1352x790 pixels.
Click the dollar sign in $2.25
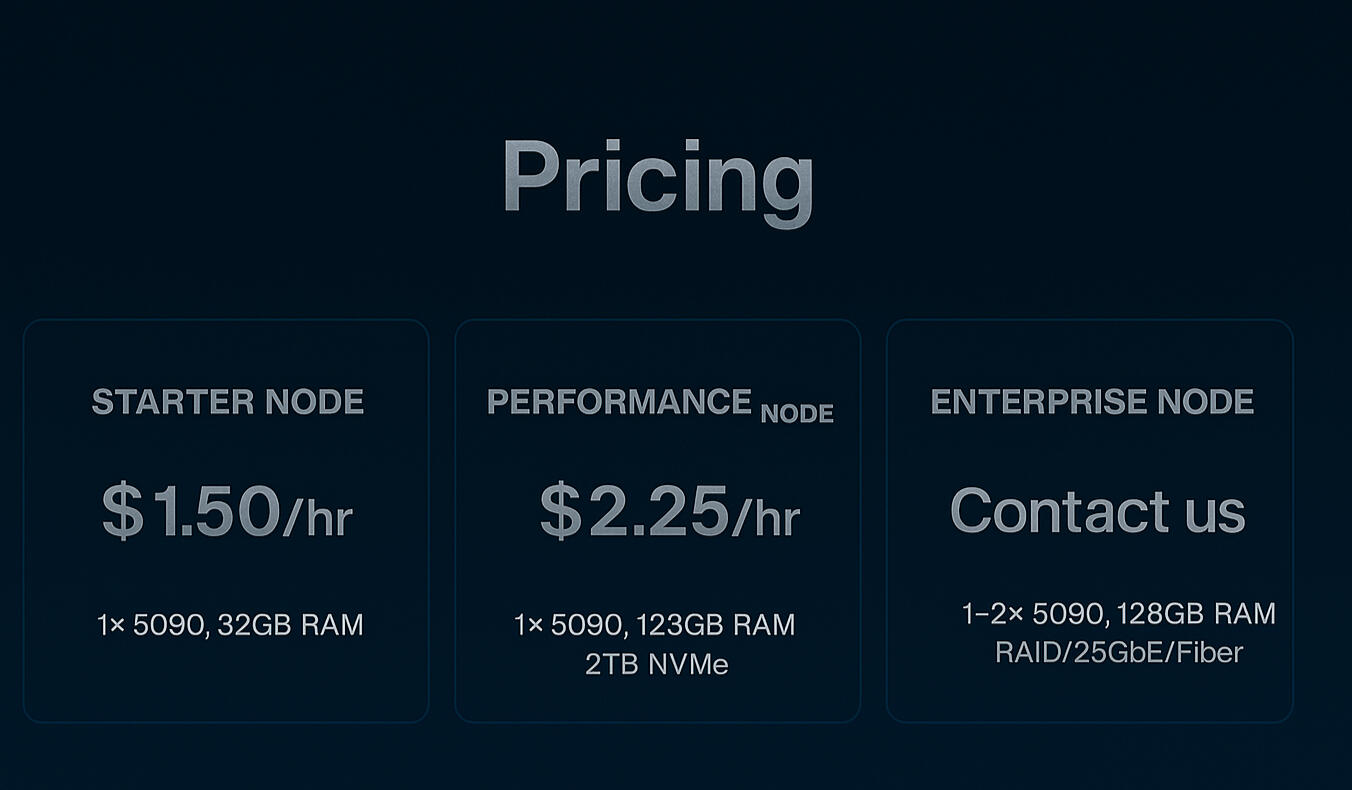pyautogui.click(x=560, y=511)
